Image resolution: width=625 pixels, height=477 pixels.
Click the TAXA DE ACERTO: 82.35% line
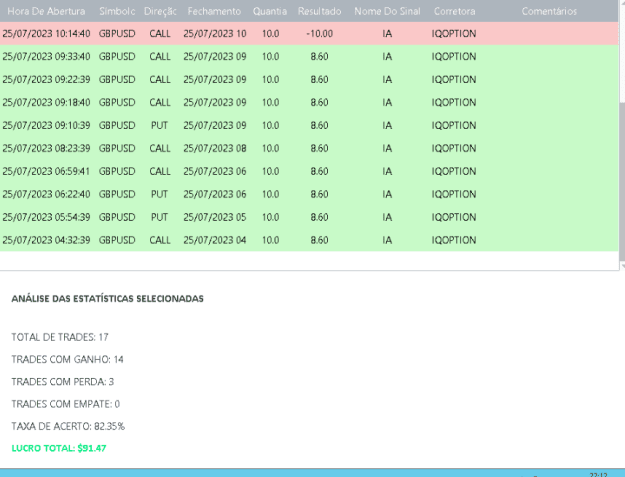click(x=68, y=426)
